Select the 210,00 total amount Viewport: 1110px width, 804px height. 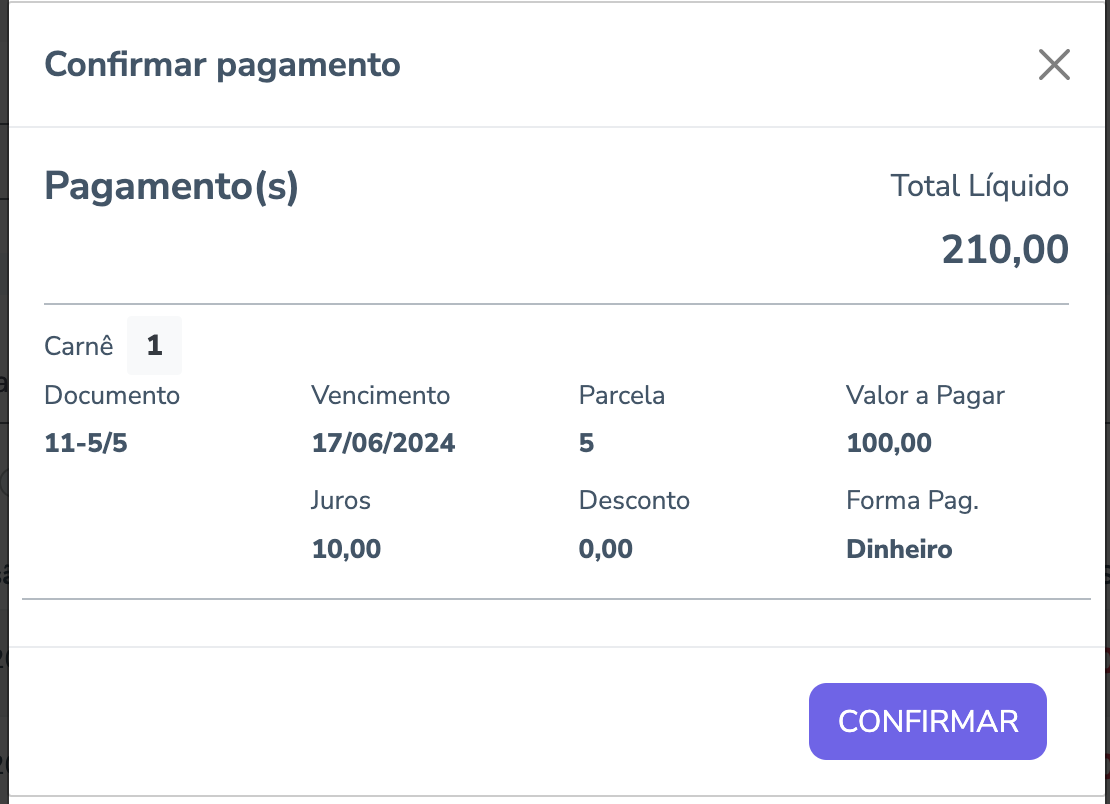click(x=1004, y=249)
